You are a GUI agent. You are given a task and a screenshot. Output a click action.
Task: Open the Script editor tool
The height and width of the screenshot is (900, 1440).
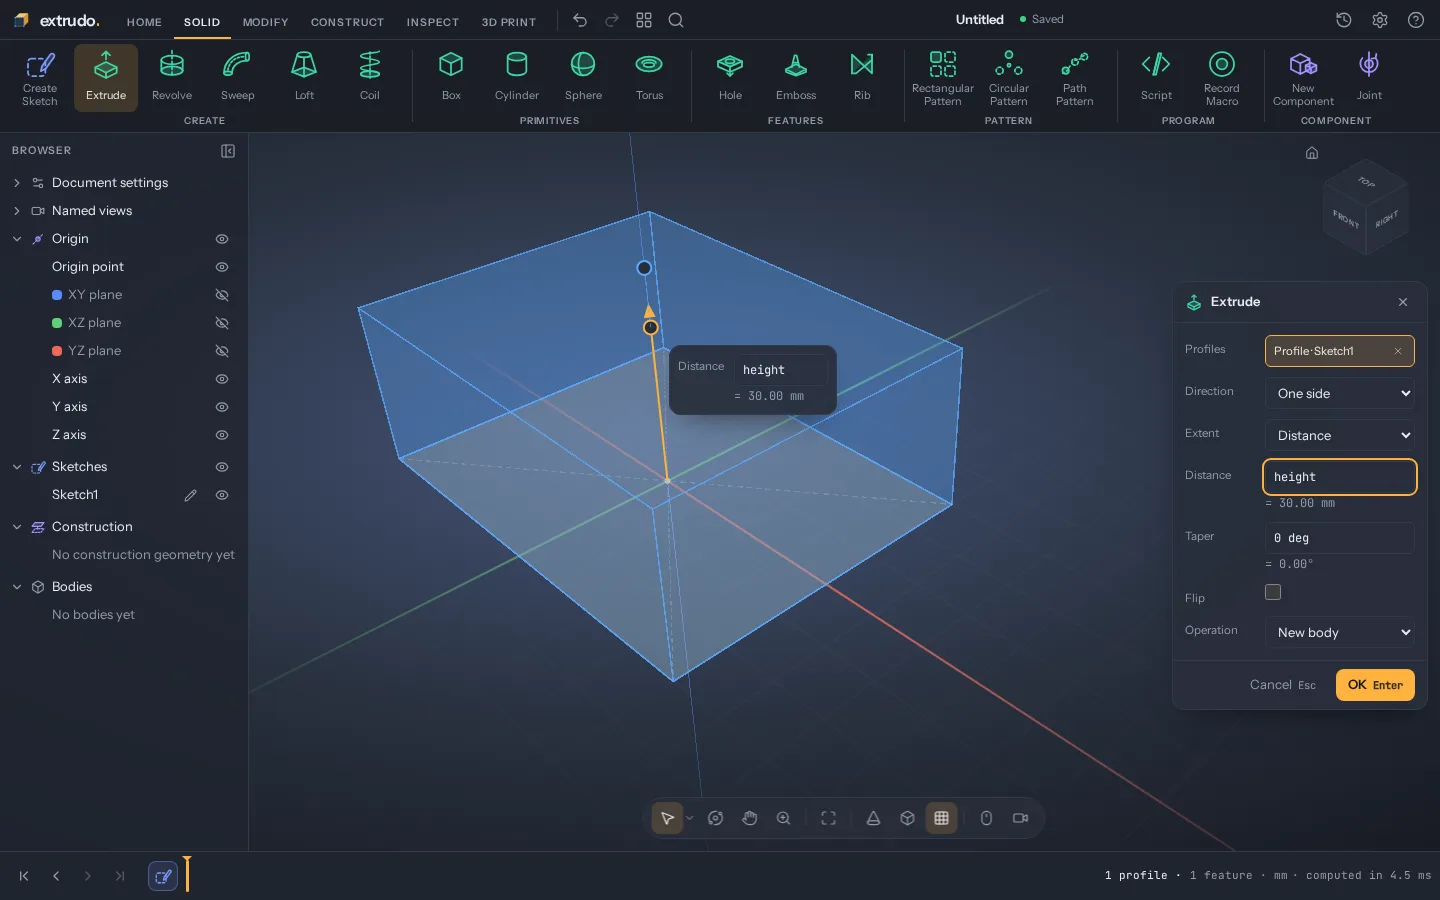1156,77
